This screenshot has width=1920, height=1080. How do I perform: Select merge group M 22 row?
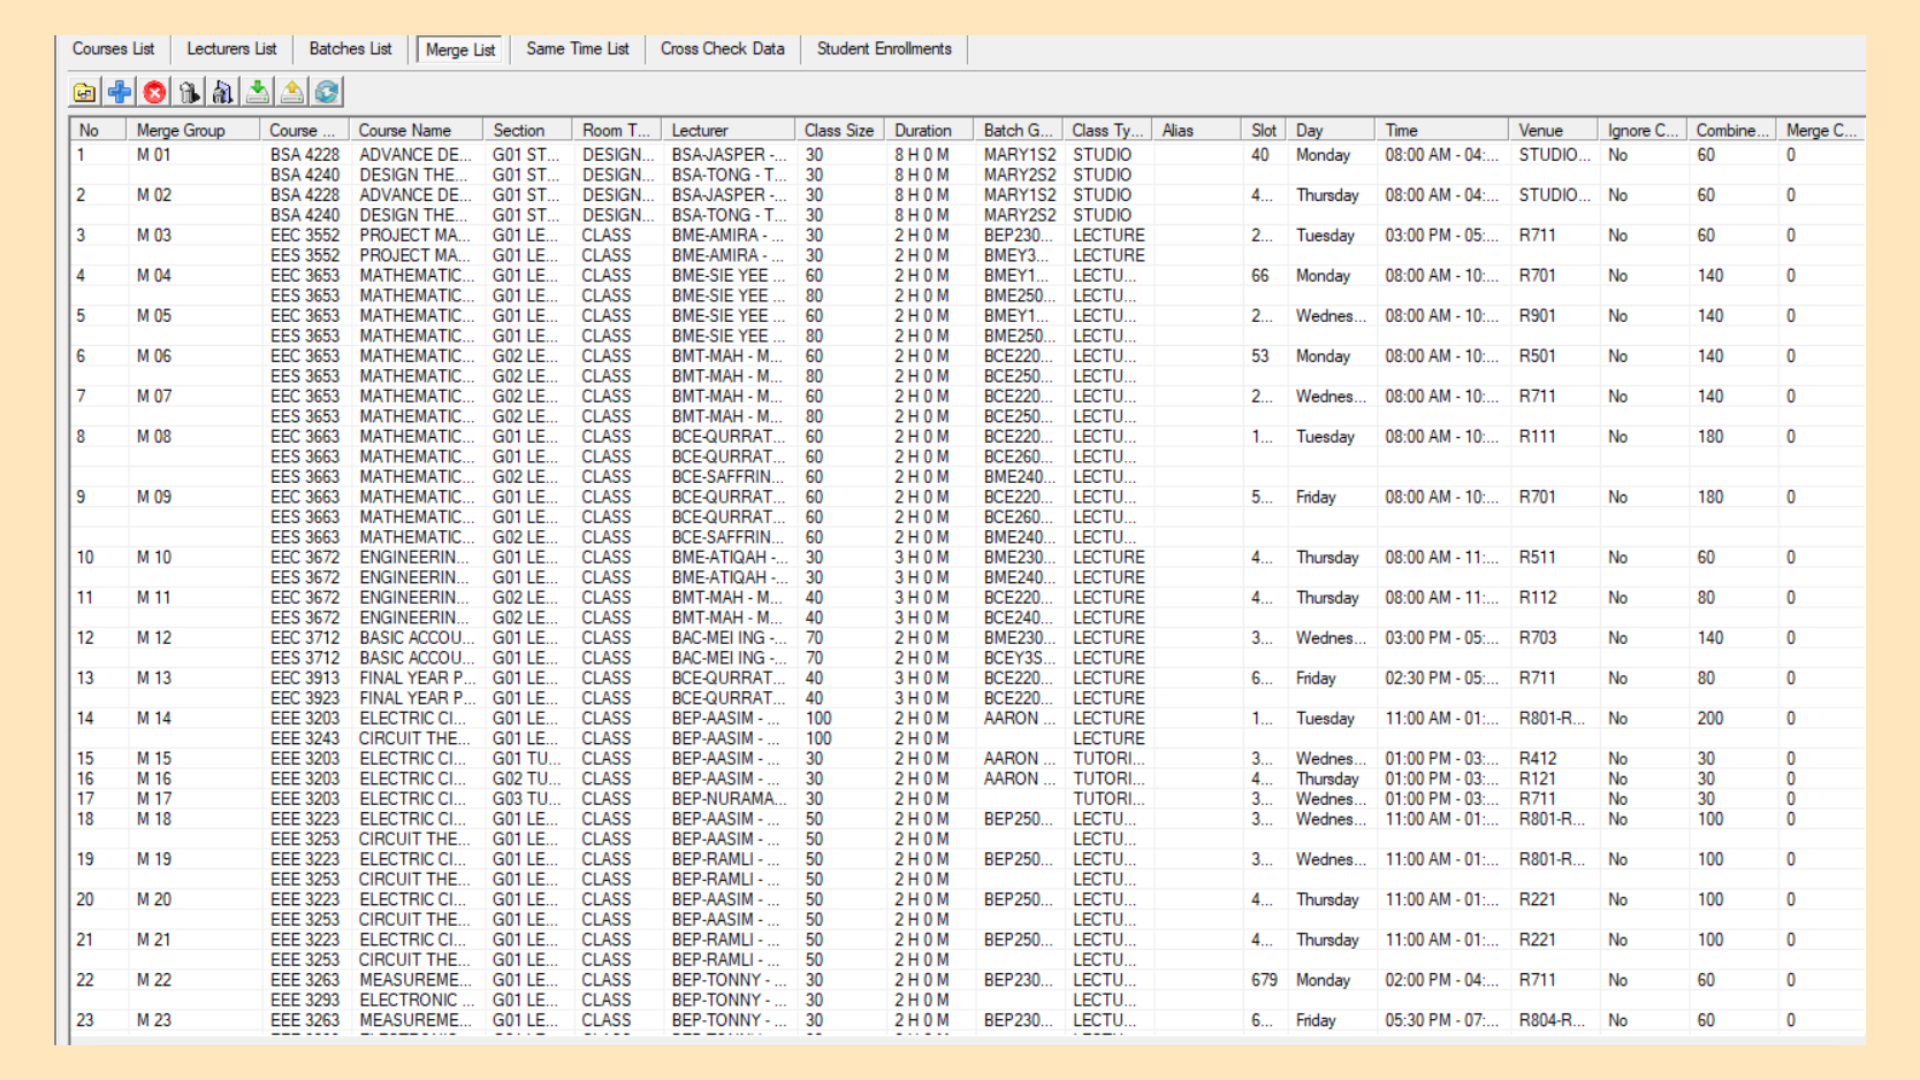(x=966, y=980)
